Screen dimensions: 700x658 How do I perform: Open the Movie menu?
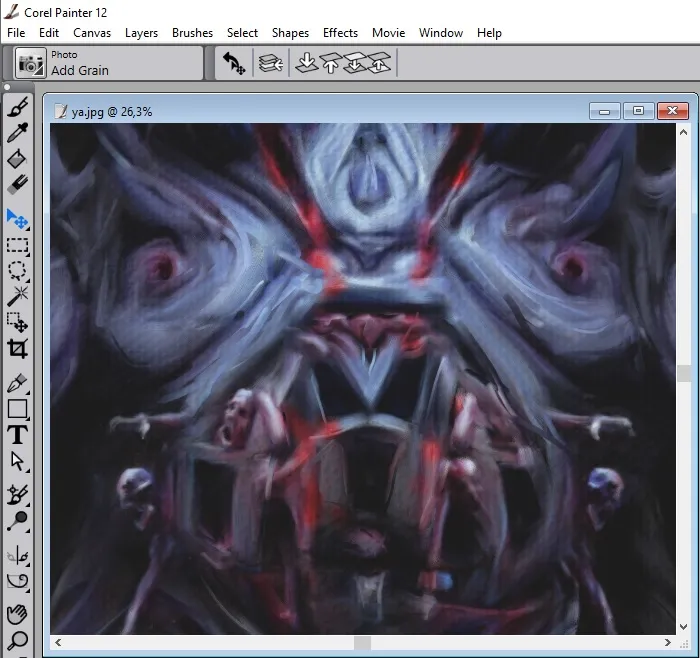[388, 33]
